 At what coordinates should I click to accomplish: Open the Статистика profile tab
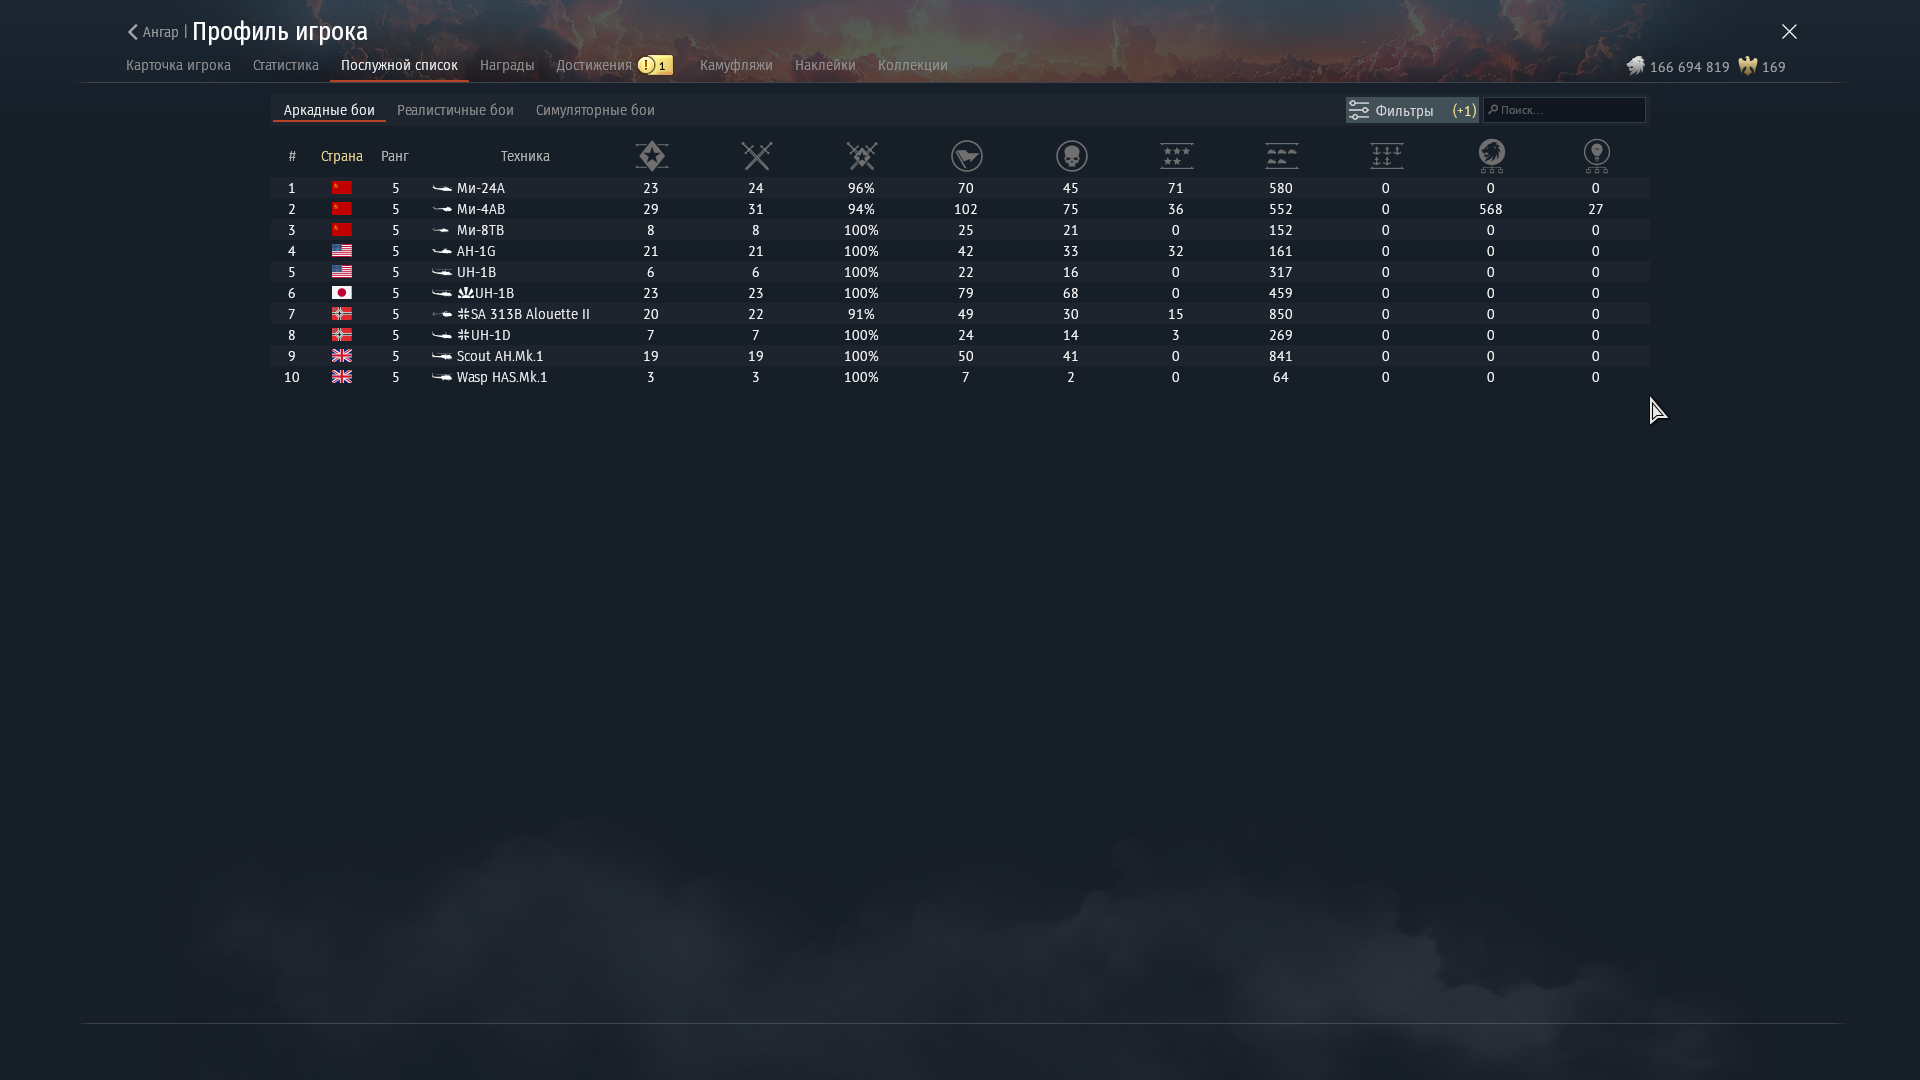coord(285,65)
